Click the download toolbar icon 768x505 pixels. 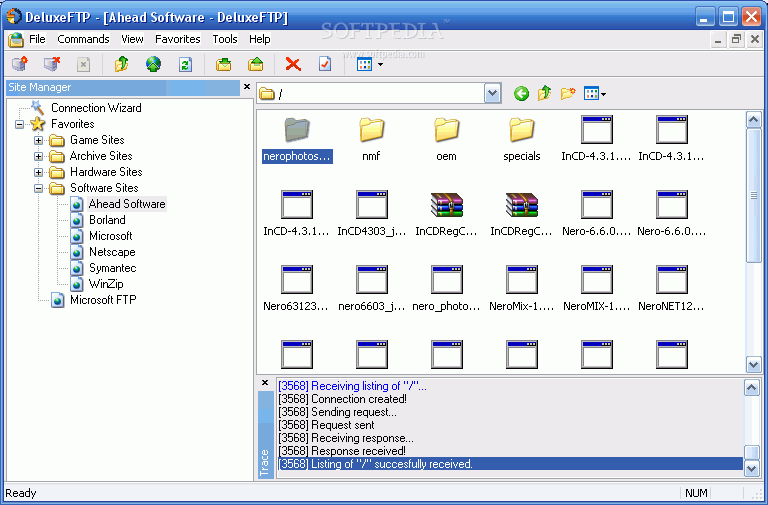(224, 64)
